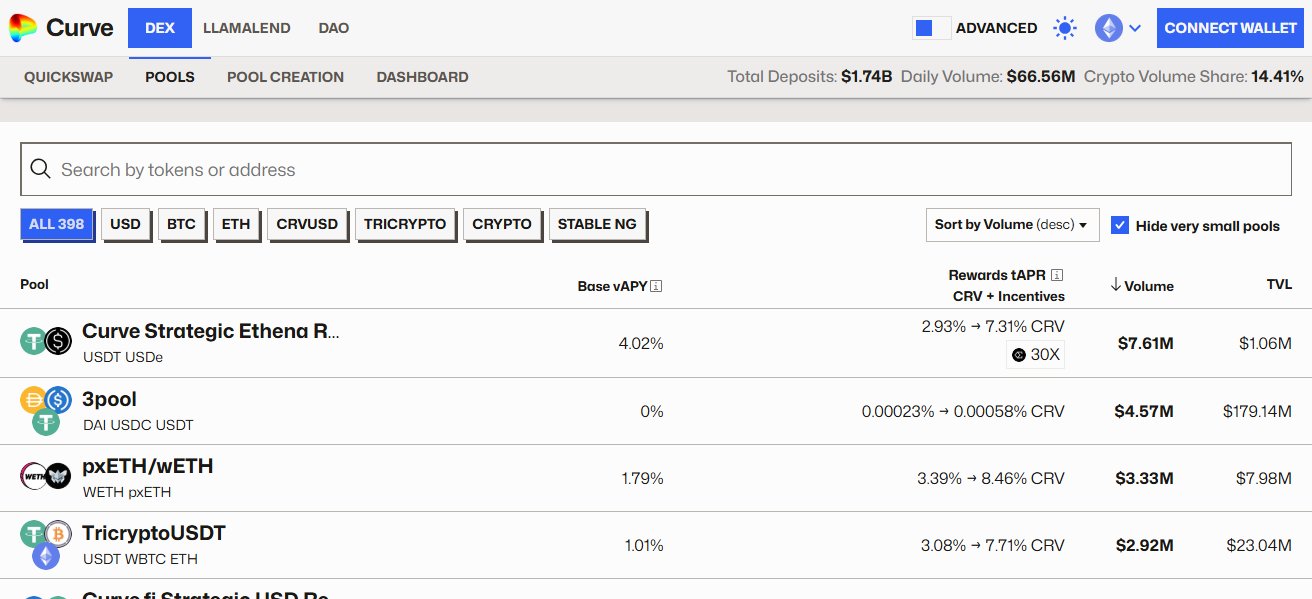Click USDT token icon in Ethena row
The height and width of the screenshot is (599, 1312).
(34, 341)
